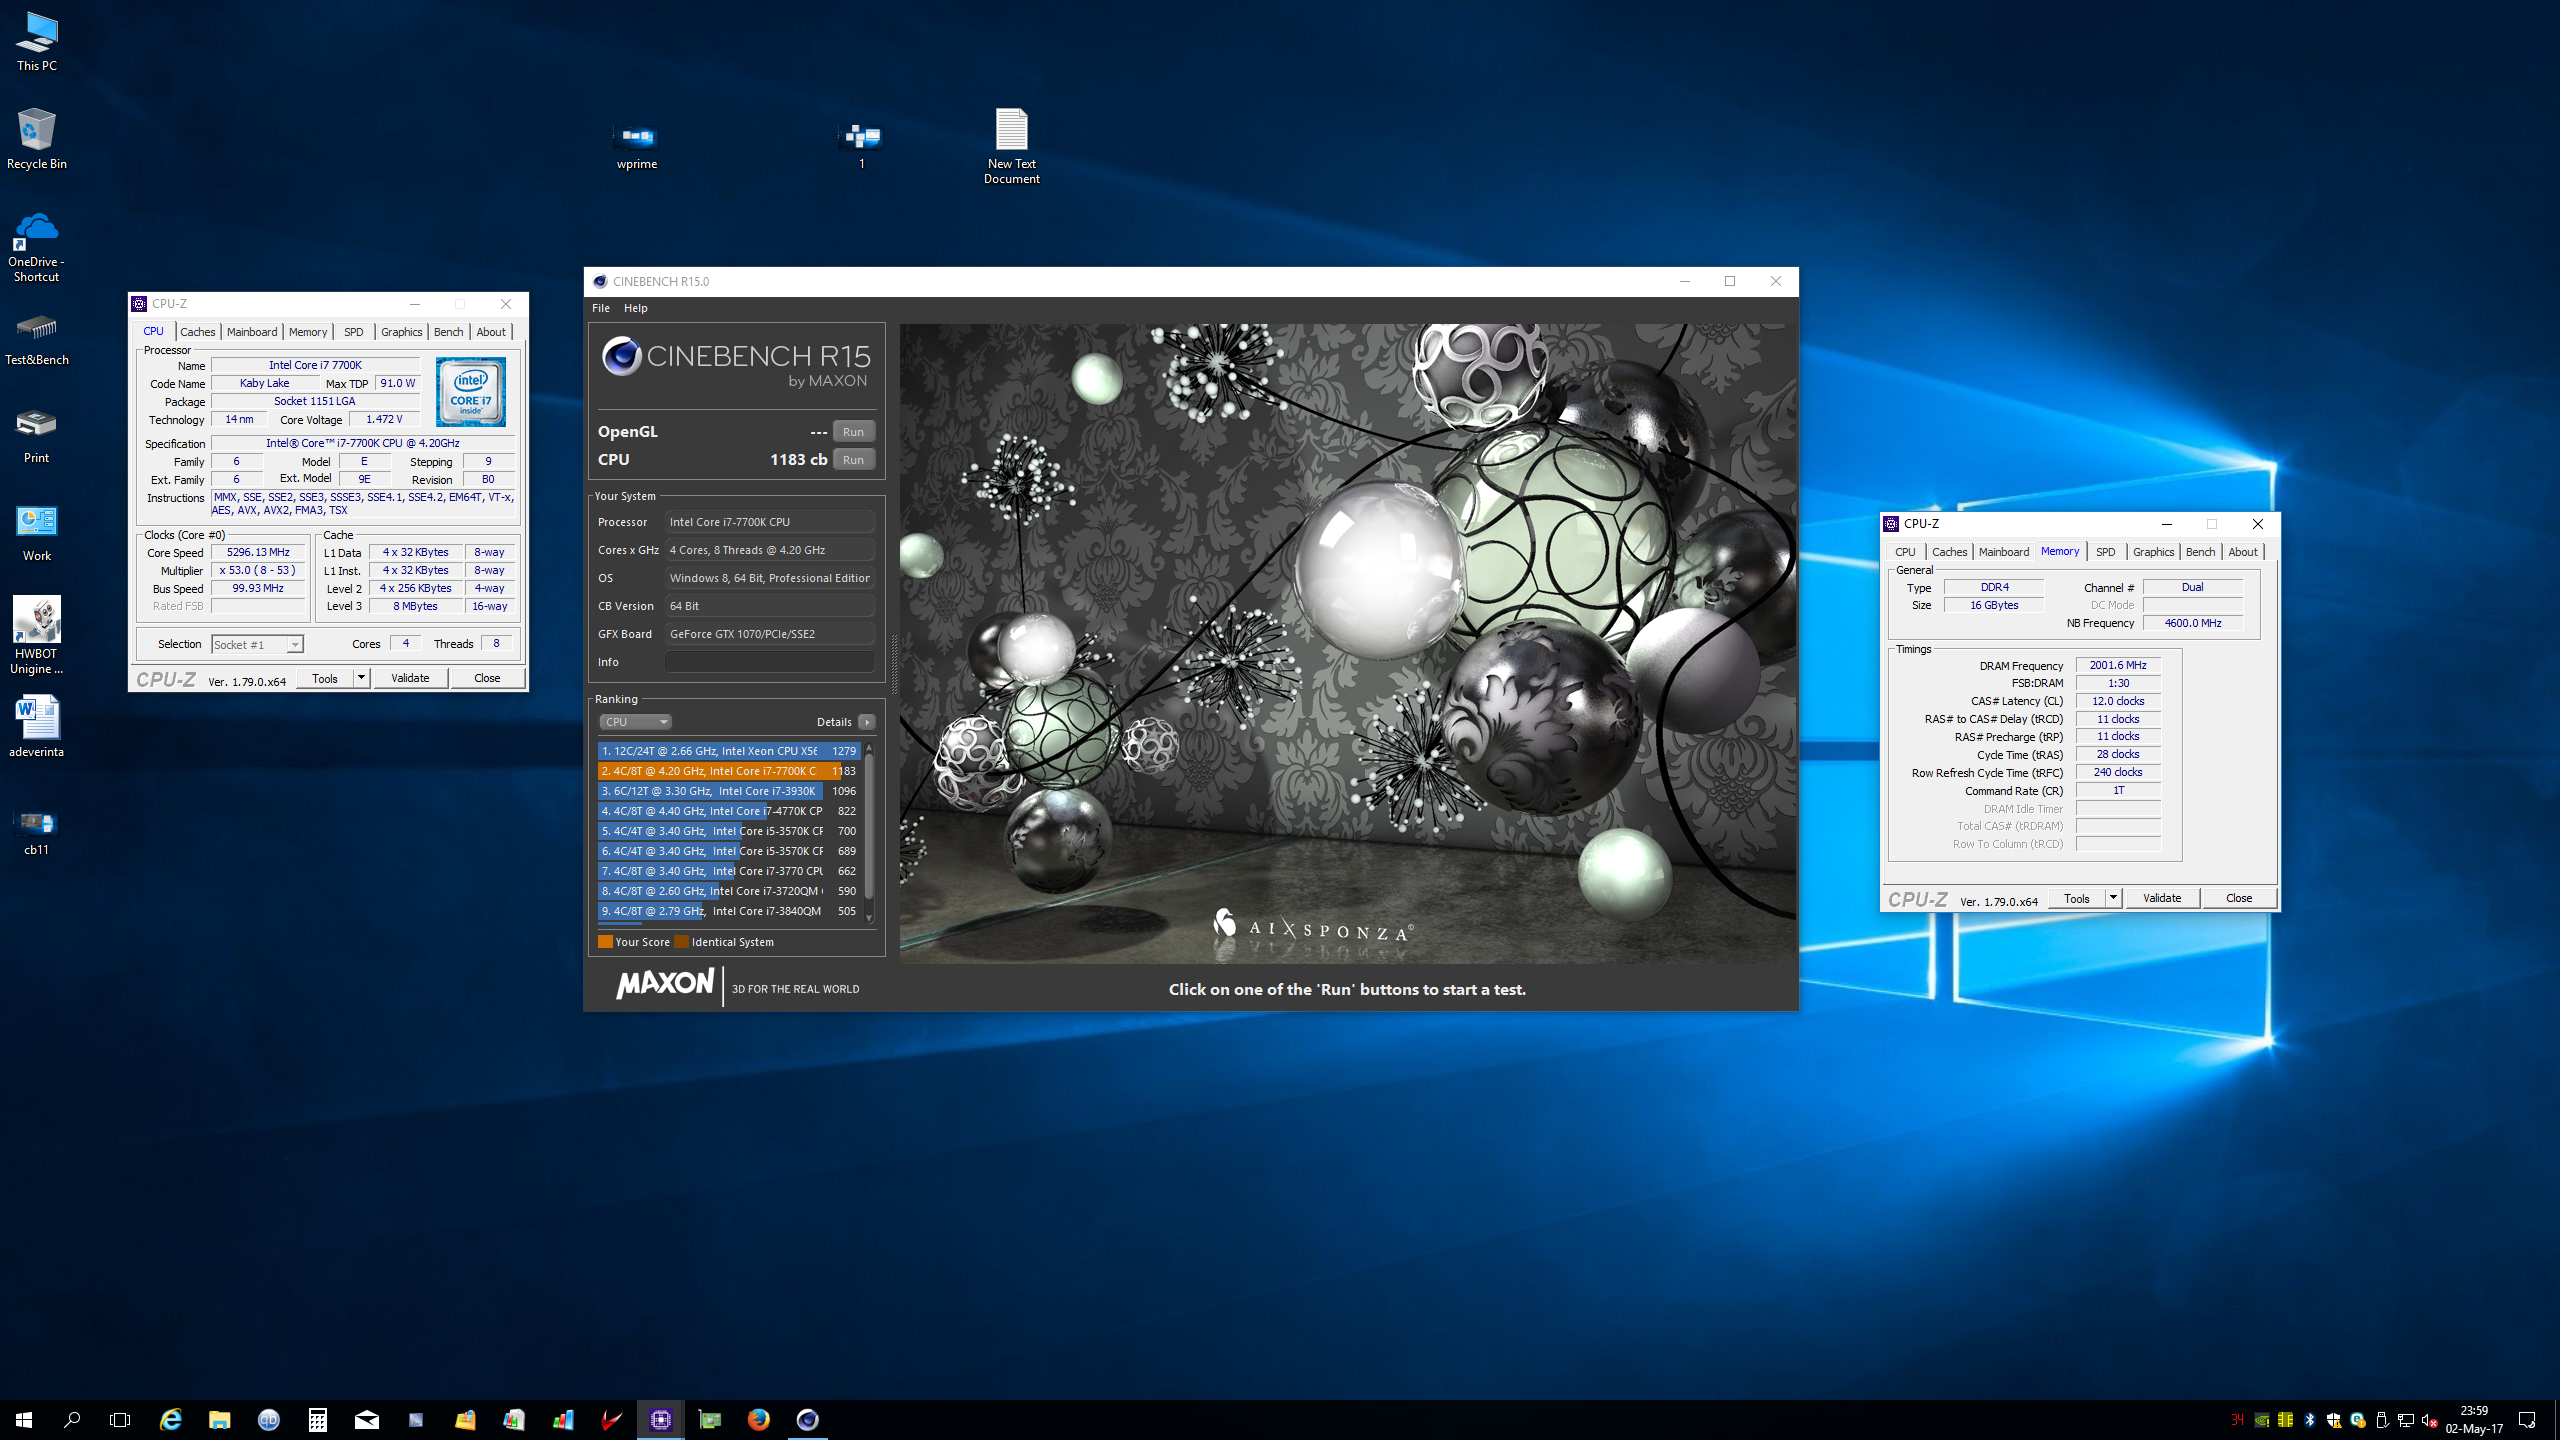Click Tools button in right CPU-Z window
The width and height of the screenshot is (2560, 1440).
(2076, 898)
